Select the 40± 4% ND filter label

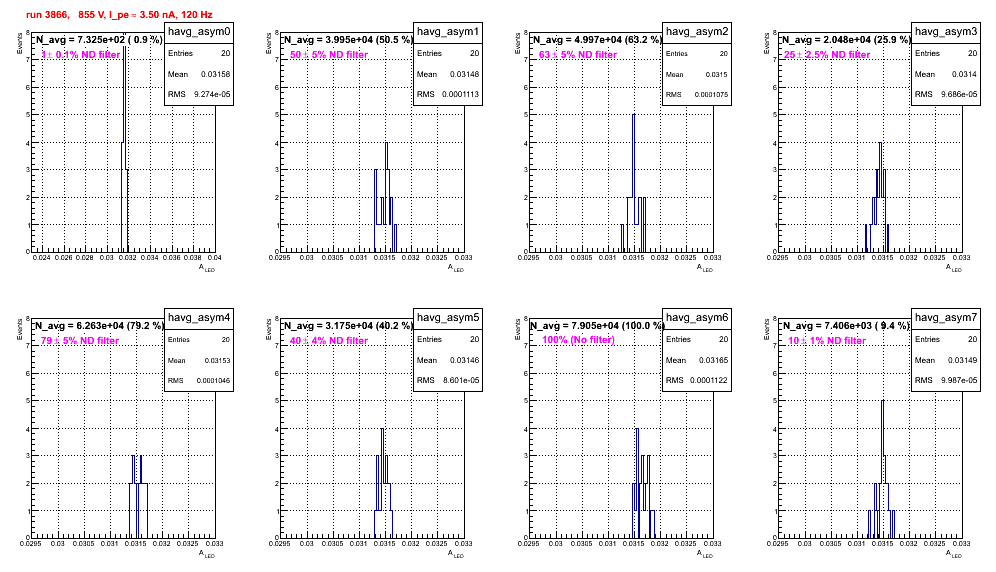pos(329,341)
